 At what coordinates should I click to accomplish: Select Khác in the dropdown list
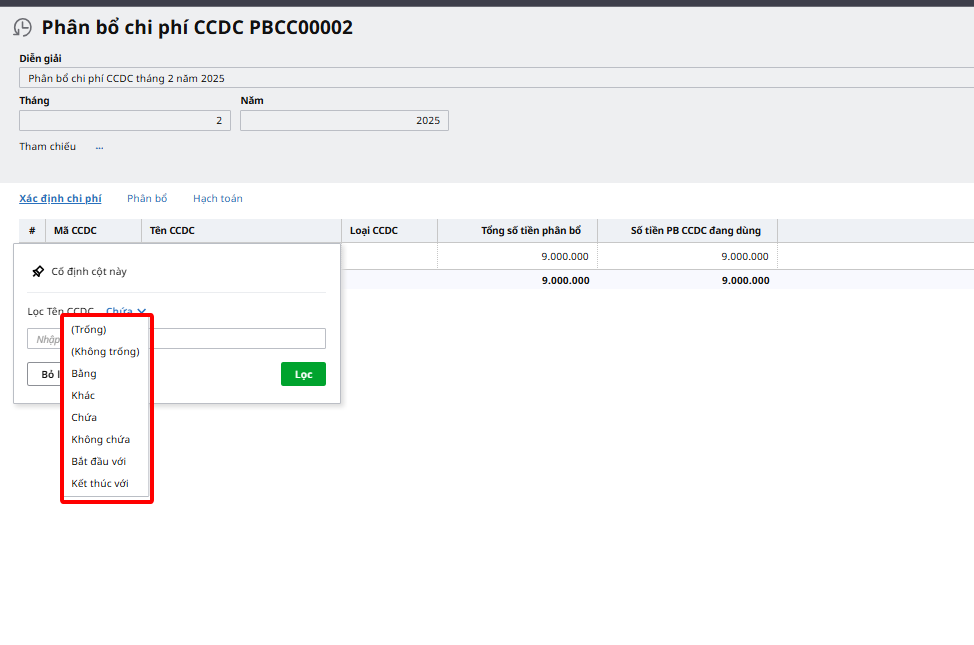(83, 395)
